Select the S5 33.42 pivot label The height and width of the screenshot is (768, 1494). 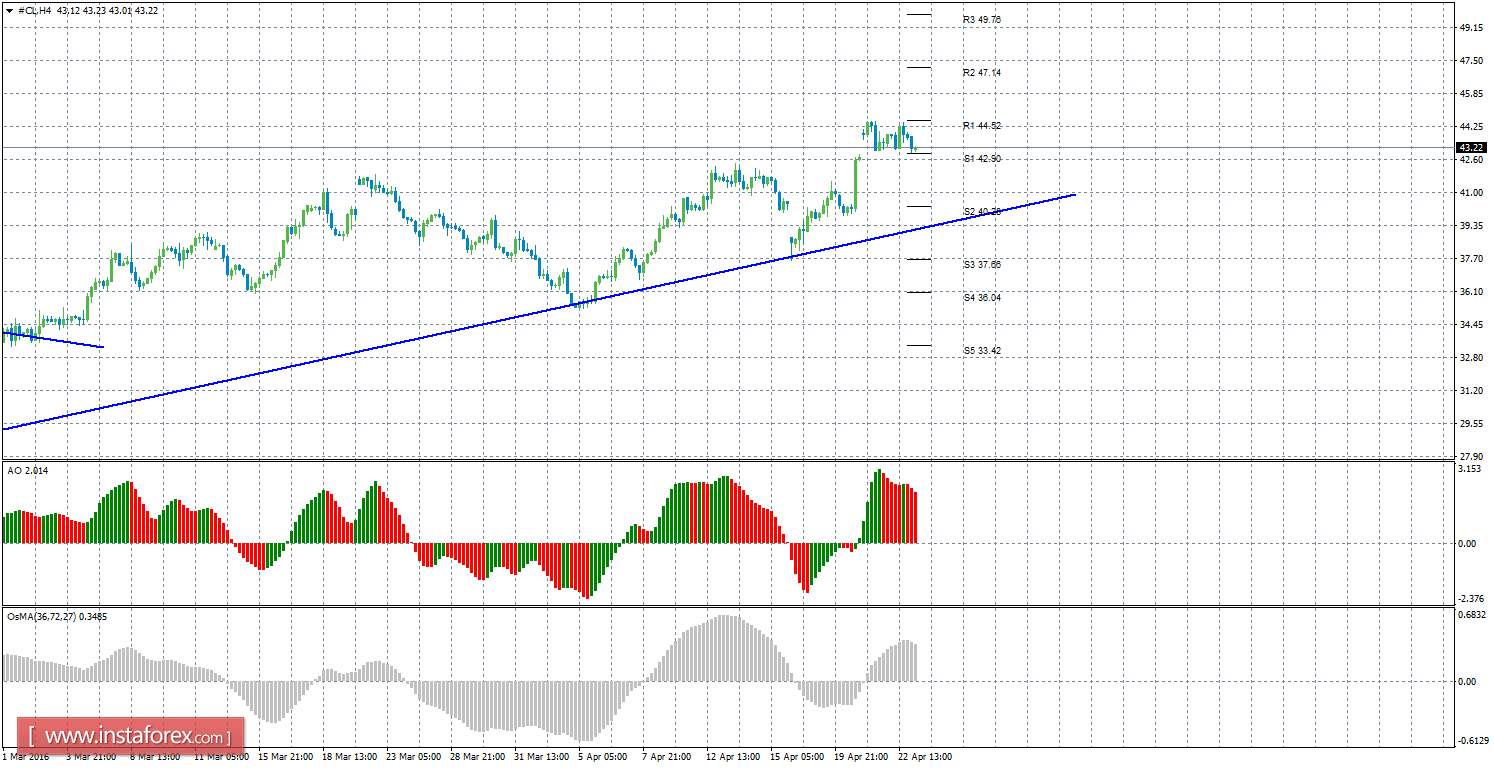click(x=982, y=351)
